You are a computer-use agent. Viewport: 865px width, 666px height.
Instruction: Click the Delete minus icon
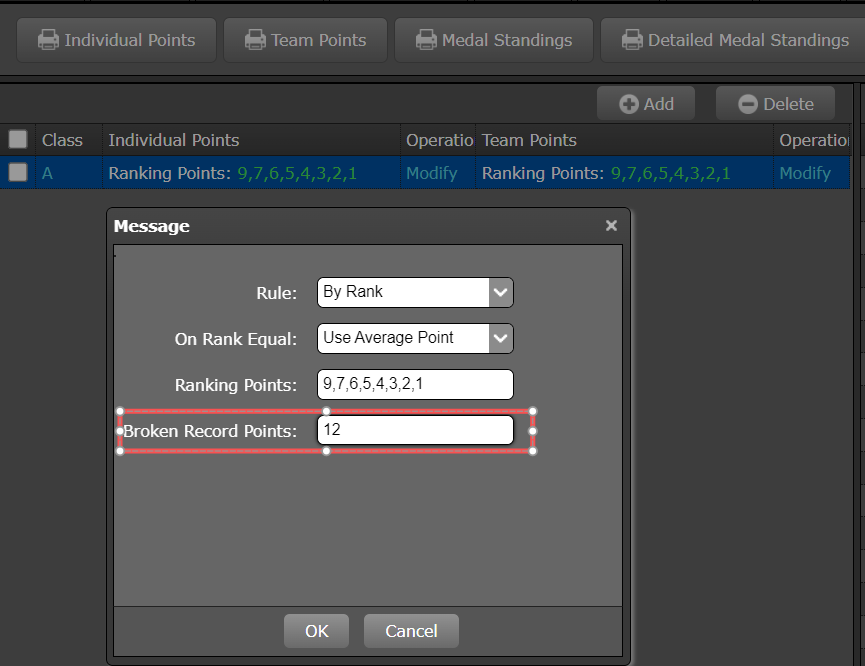point(747,104)
